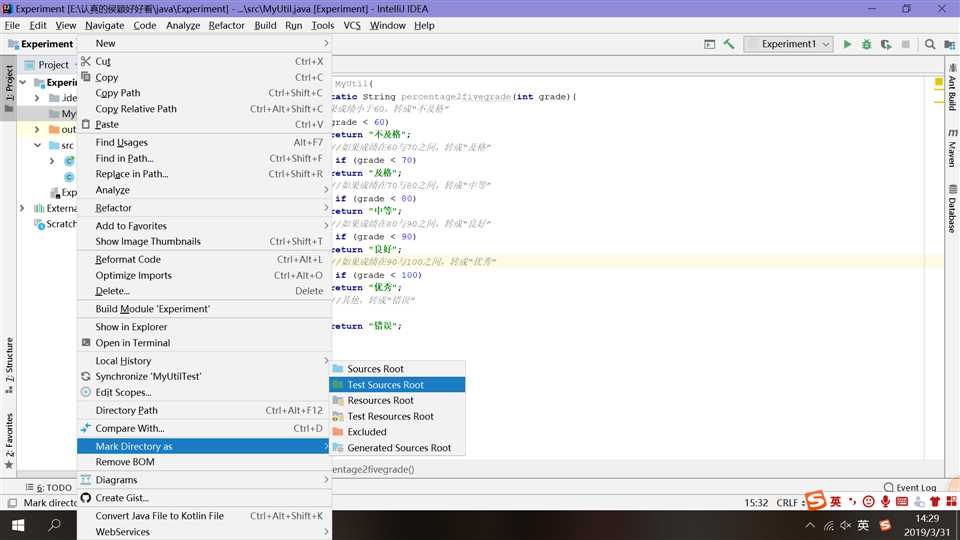This screenshot has height=540, width=960.
Task: Open the Ant Build side panel
Action: 952,88
